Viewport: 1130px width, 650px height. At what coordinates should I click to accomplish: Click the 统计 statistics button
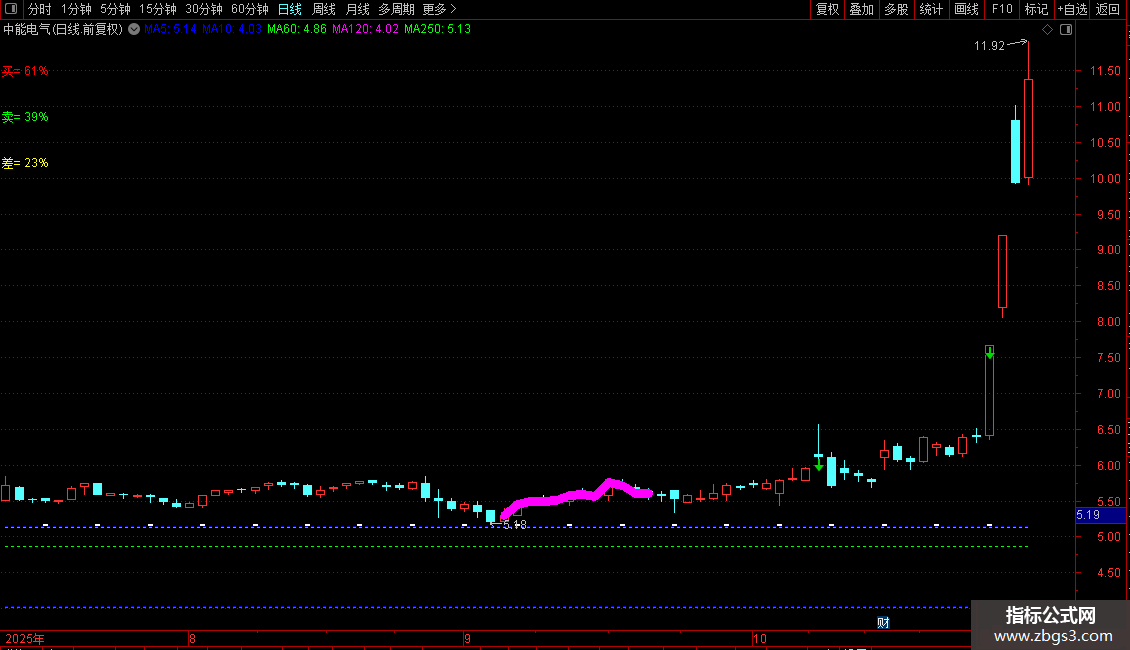click(x=931, y=9)
